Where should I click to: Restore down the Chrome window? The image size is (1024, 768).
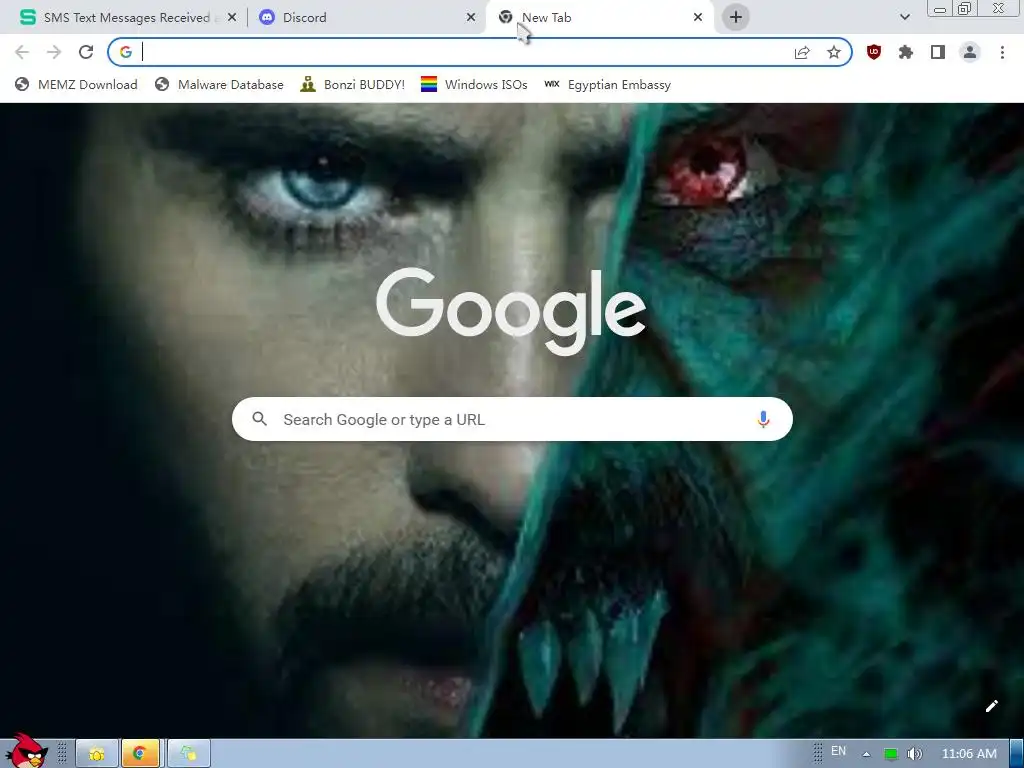(x=964, y=8)
